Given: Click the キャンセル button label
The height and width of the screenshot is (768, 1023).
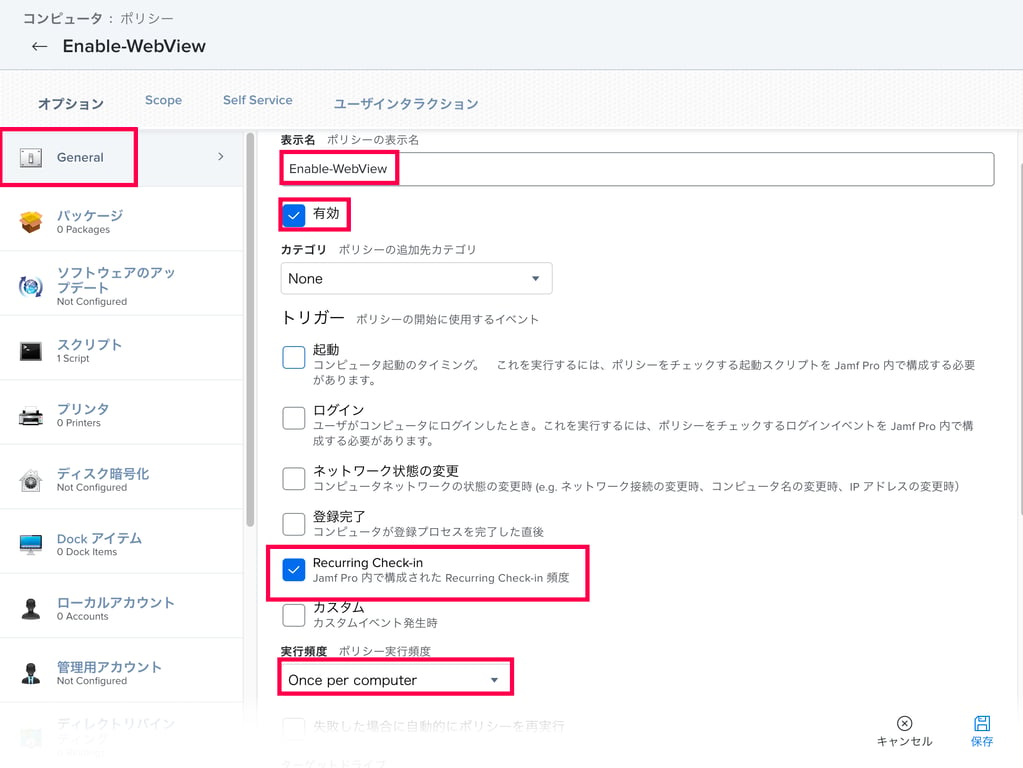Looking at the screenshot, I should click(904, 741).
